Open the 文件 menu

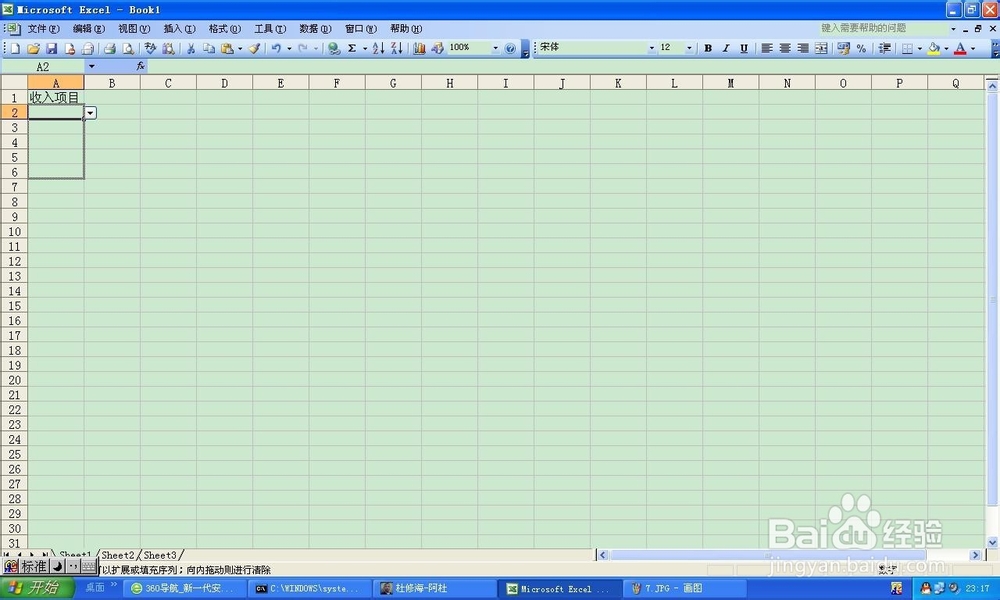(43, 29)
